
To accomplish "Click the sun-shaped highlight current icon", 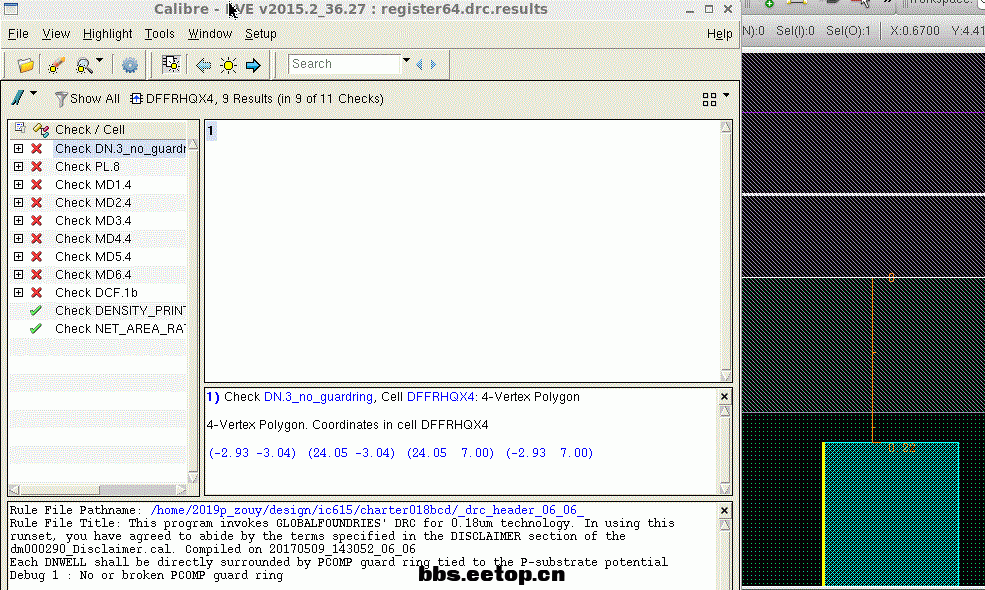I will pos(228,65).
